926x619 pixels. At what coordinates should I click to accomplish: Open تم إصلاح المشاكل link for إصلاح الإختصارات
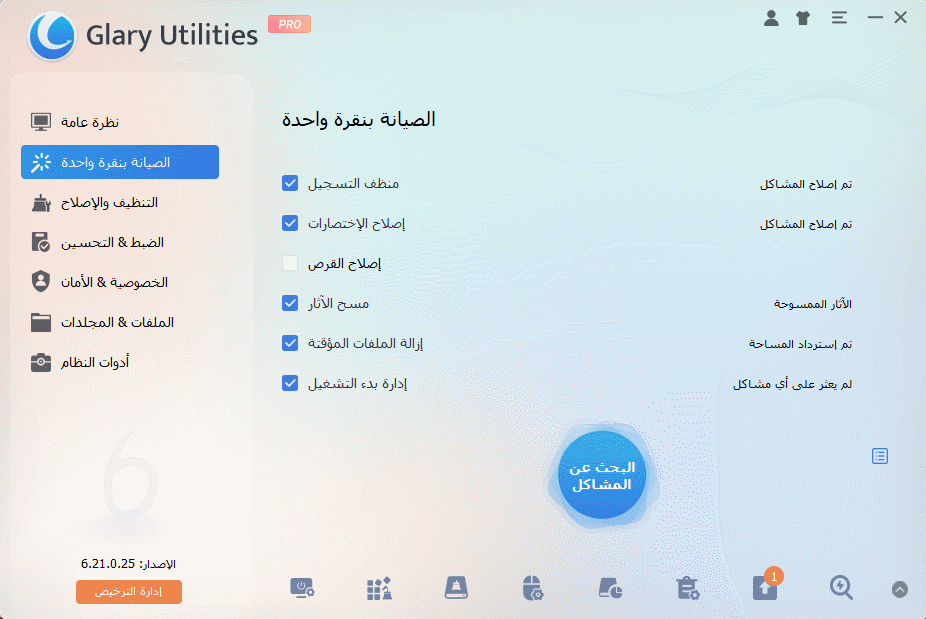806,224
